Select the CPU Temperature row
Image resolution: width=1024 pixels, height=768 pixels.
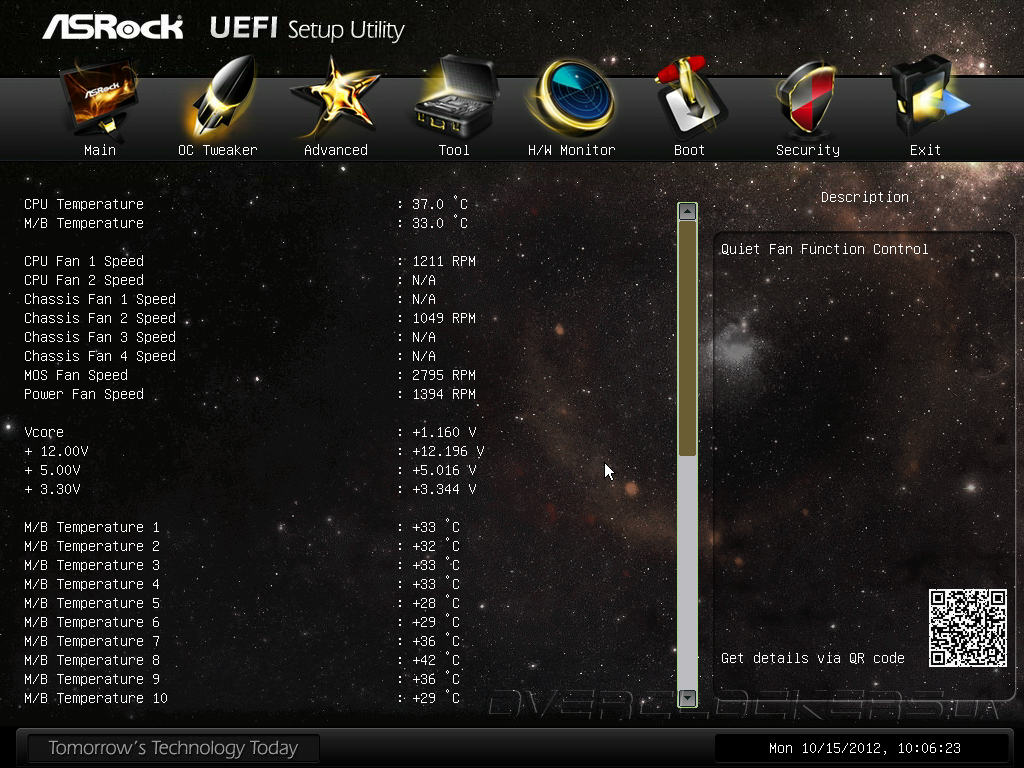pyautogui.click(x=246, y=204)
